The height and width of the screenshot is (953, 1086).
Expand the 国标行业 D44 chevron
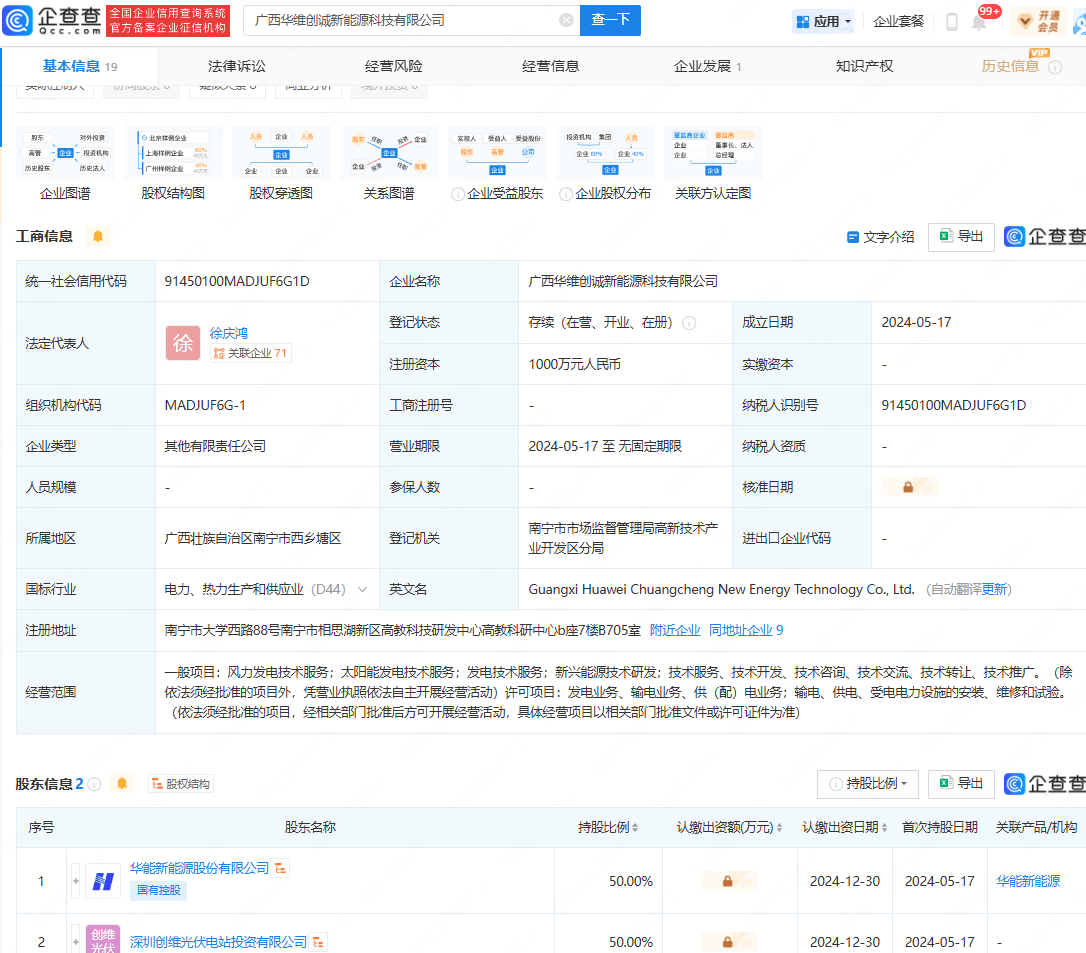[x=362, y=590]
